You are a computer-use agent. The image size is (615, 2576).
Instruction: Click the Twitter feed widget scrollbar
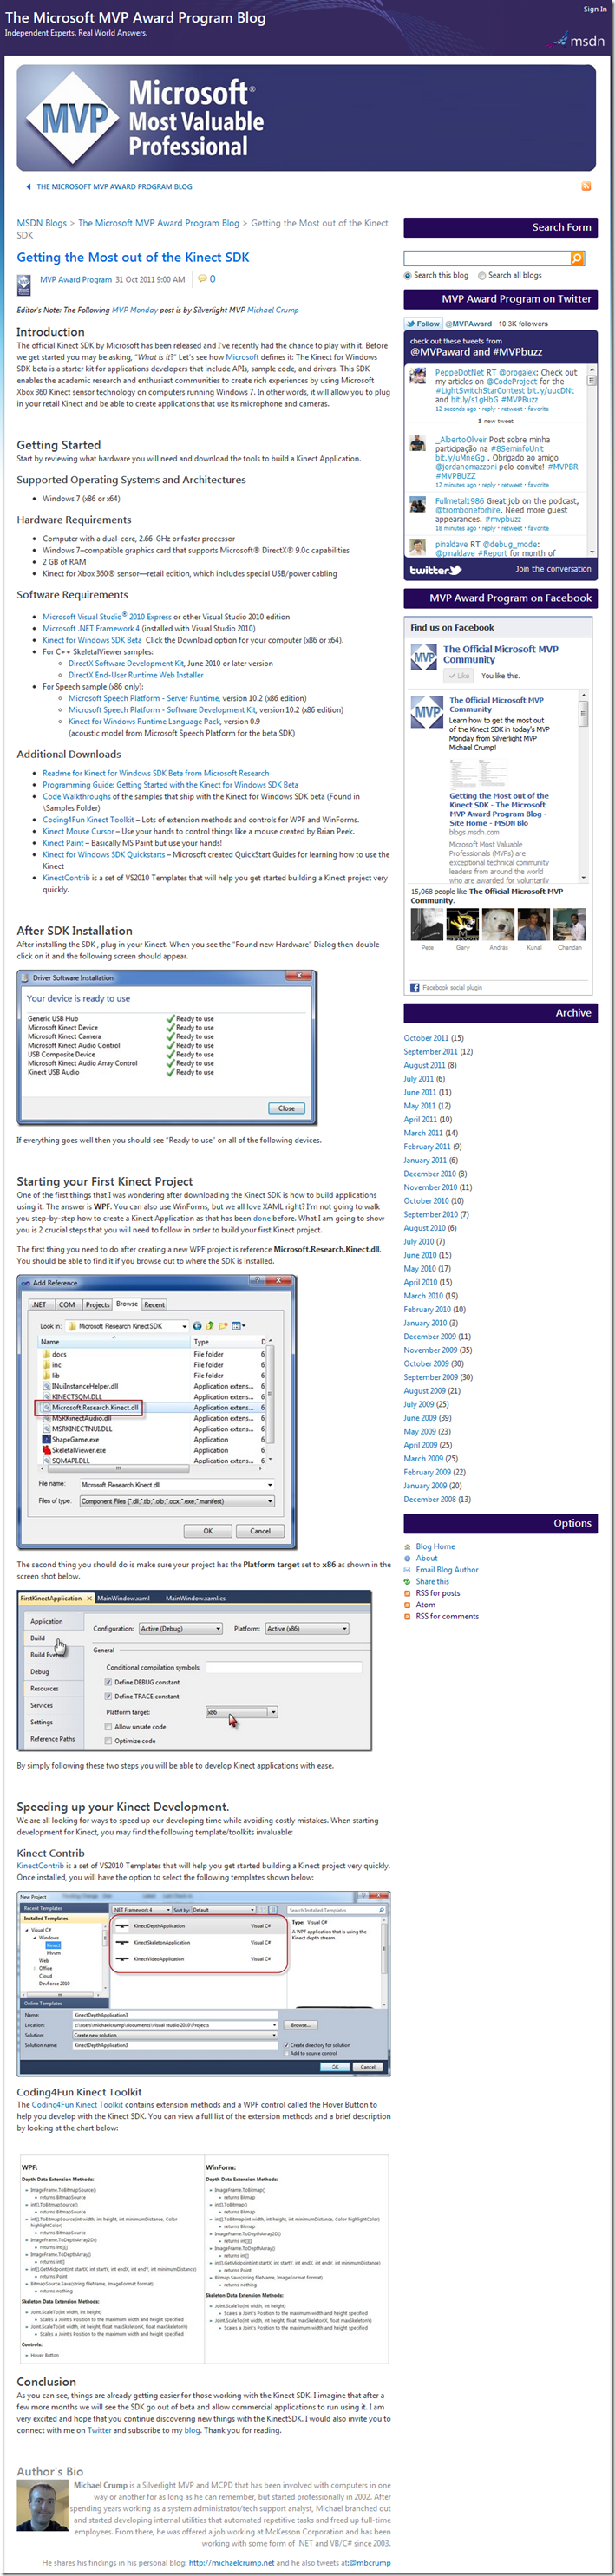(591, 461)
